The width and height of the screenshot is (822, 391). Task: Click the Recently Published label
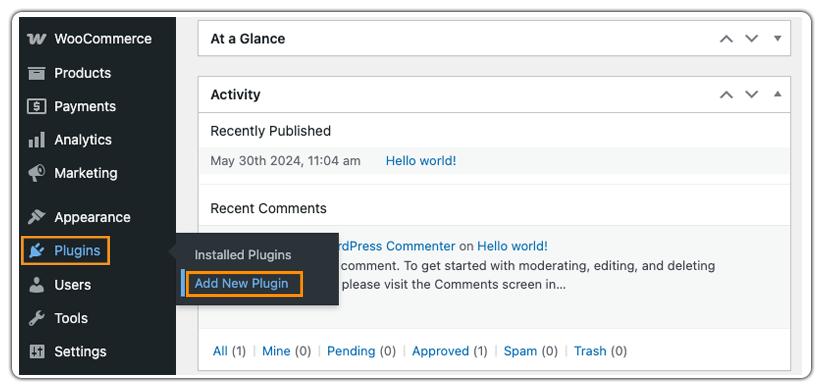pos(271,131)
